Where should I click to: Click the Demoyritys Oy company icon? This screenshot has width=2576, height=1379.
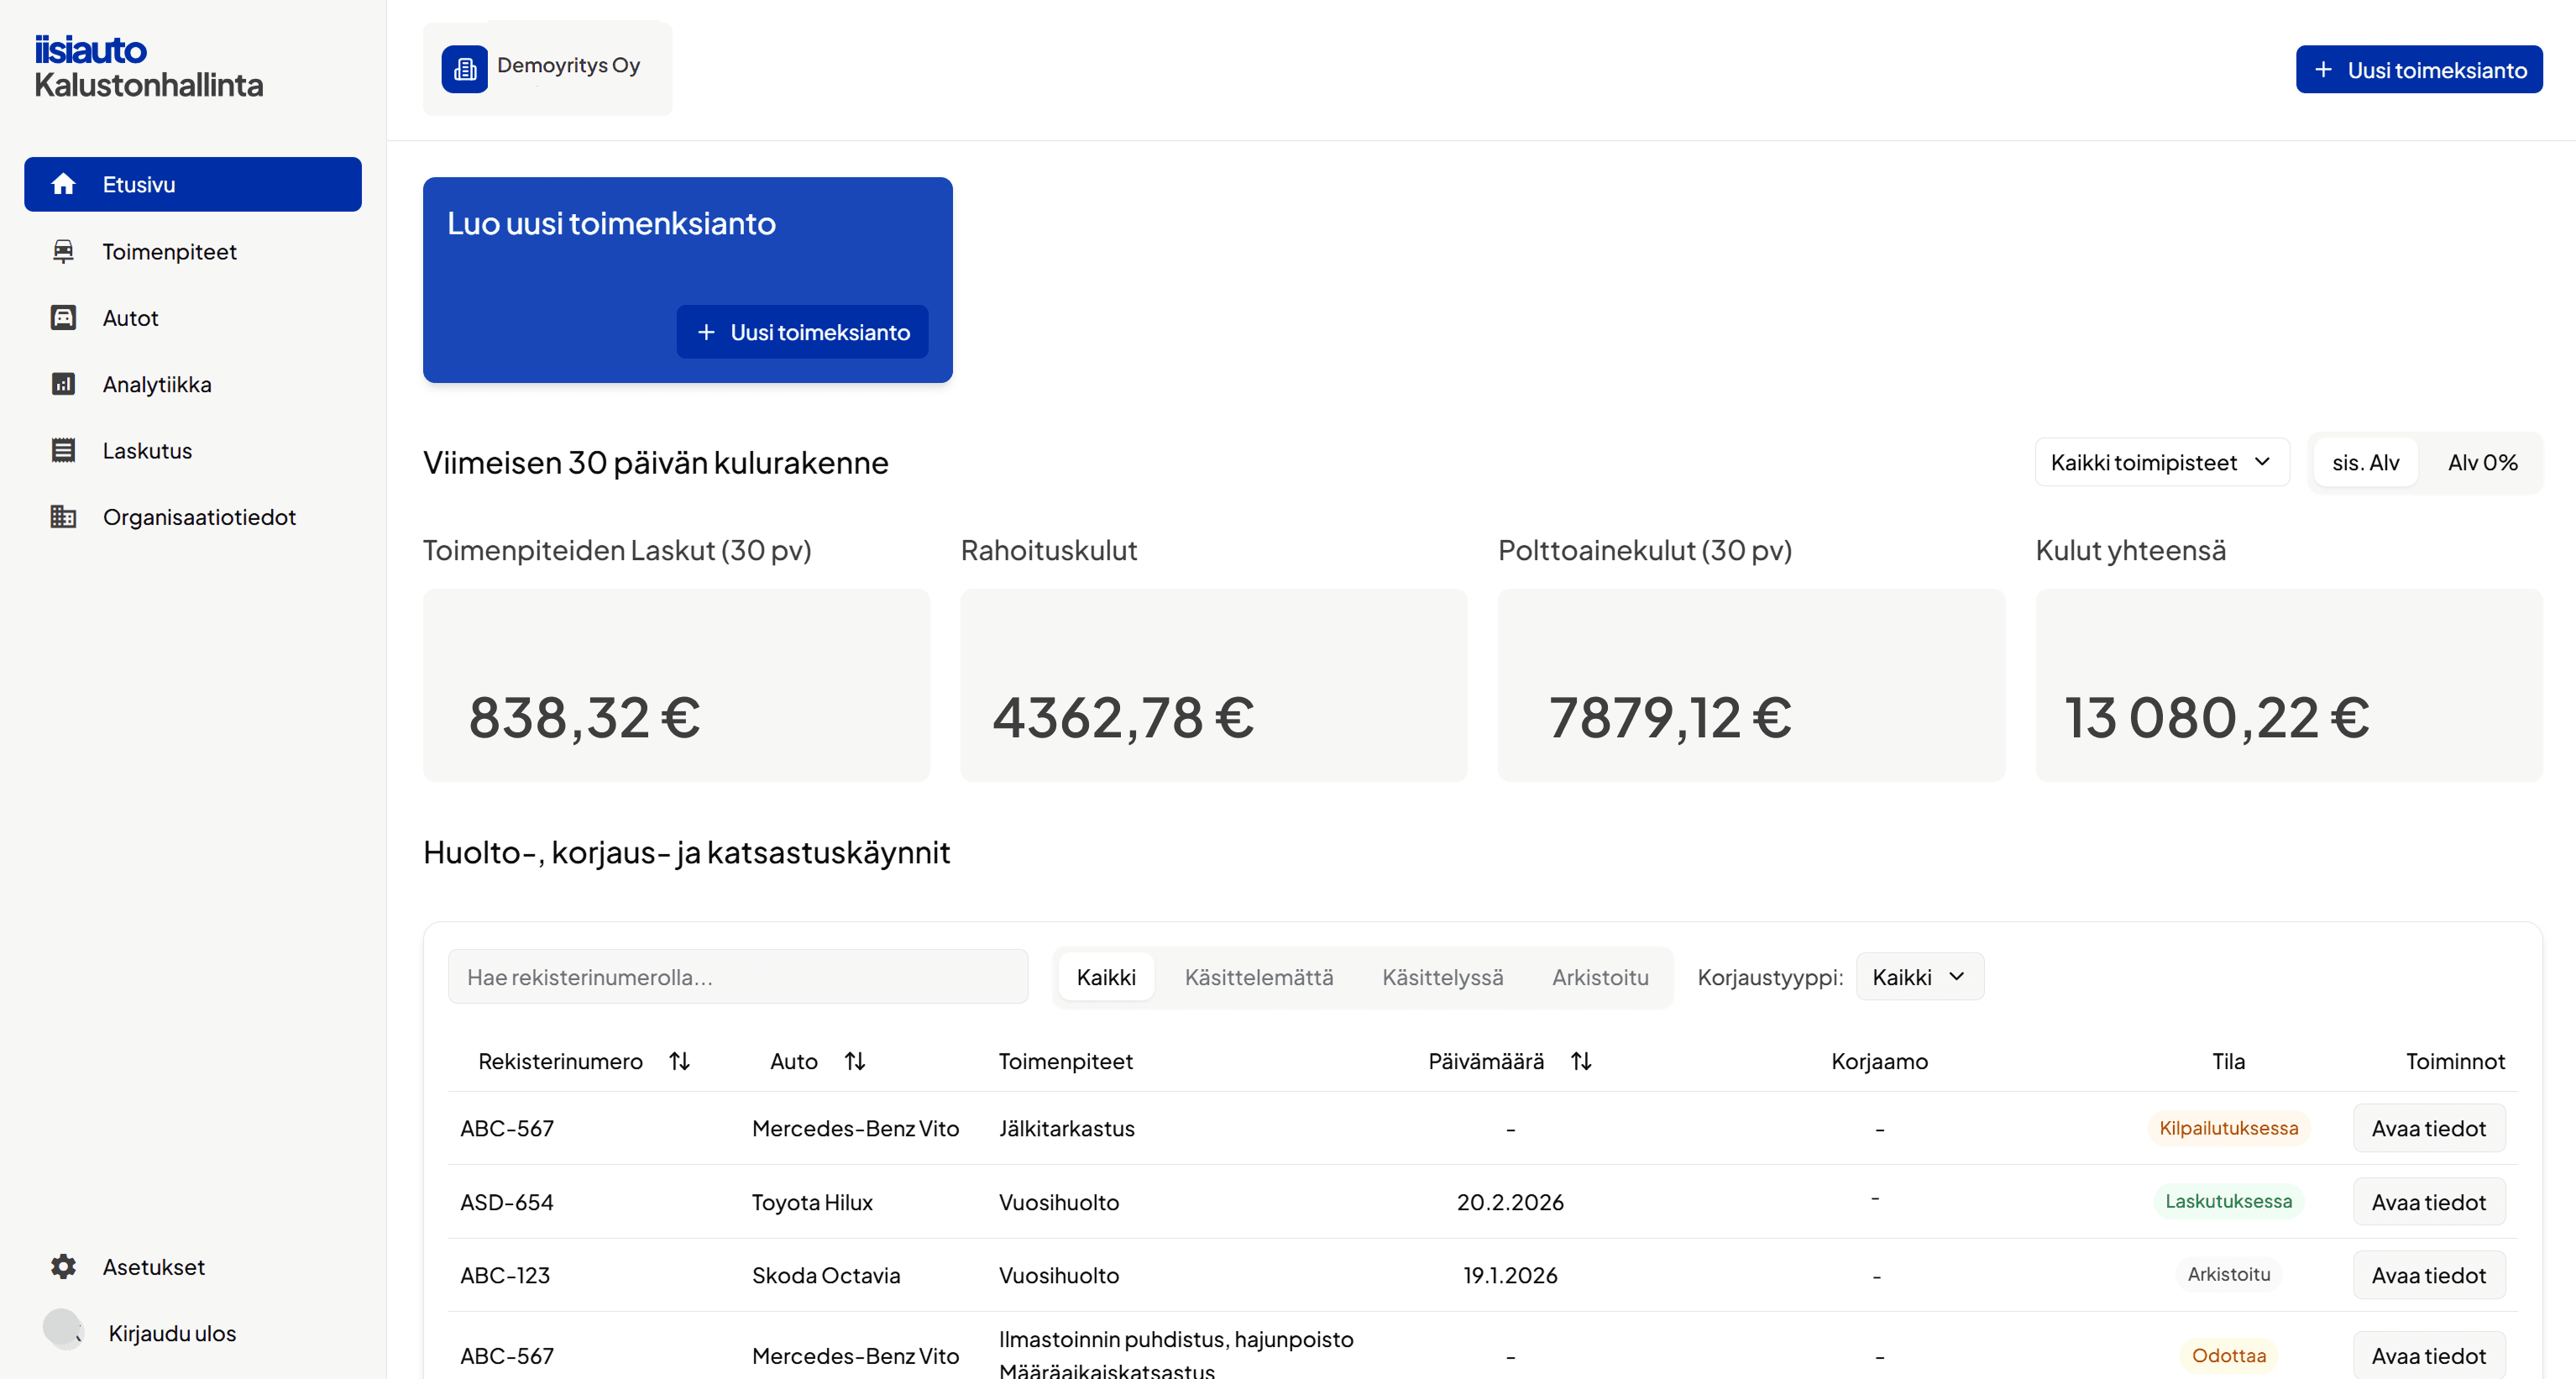465,69
